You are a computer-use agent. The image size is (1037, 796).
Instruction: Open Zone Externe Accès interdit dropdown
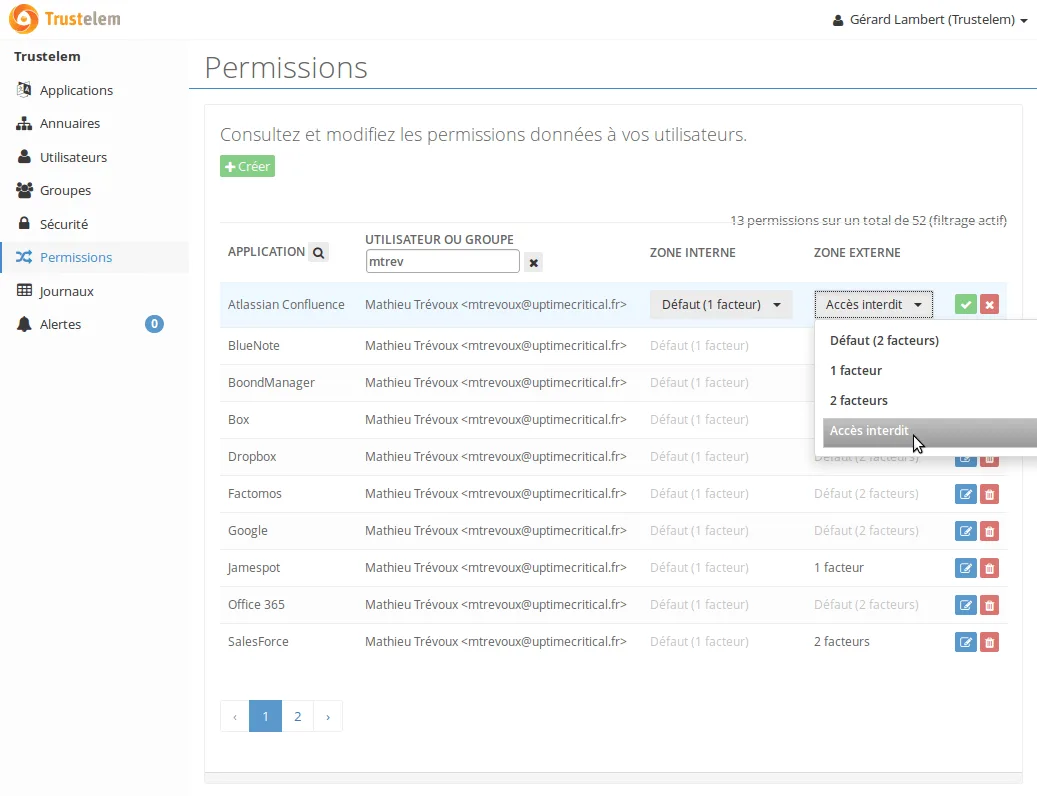click(874, 305)
